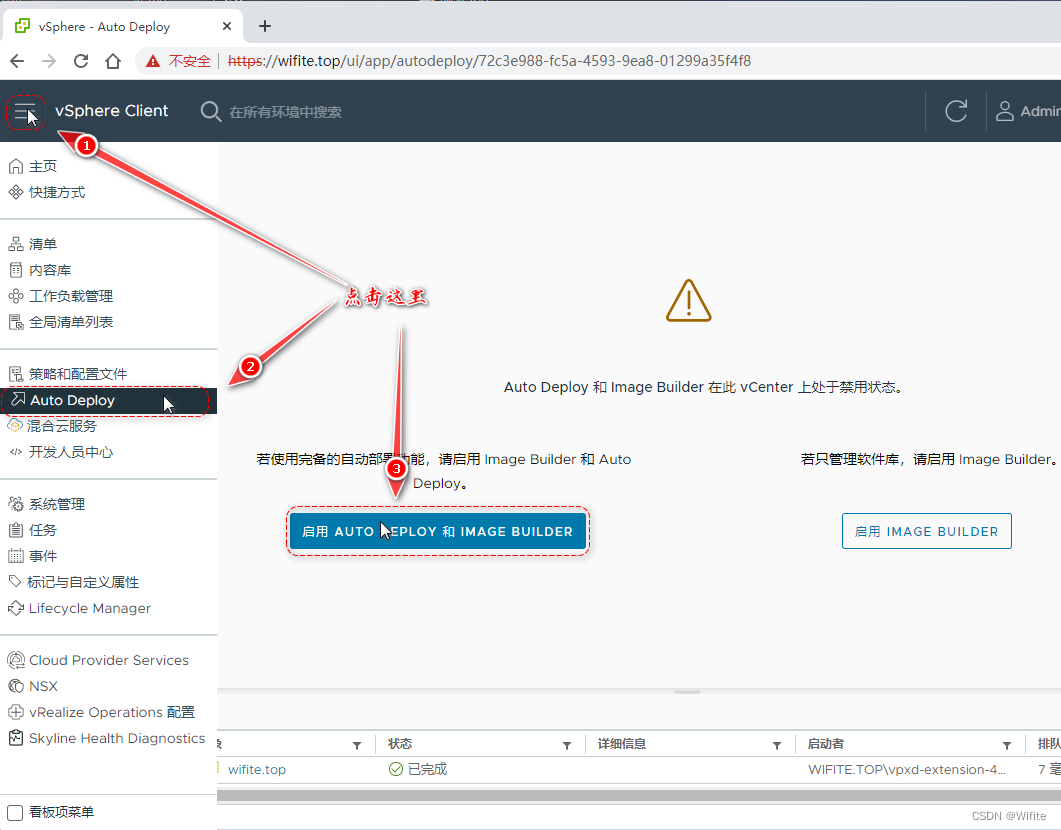Click the NSX icon in sidebar
This screenshot has width=1061, height=830.
(16, 686)
